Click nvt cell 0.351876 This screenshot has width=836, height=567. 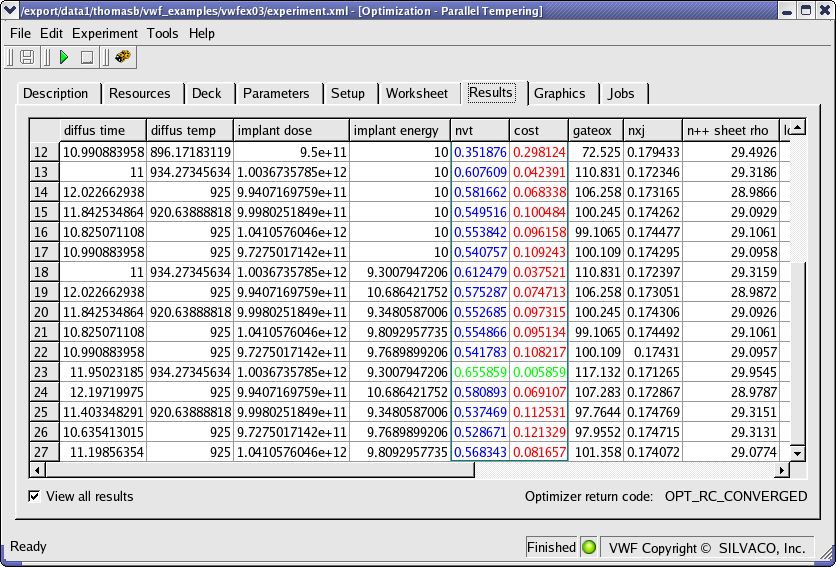pos(480,152)
